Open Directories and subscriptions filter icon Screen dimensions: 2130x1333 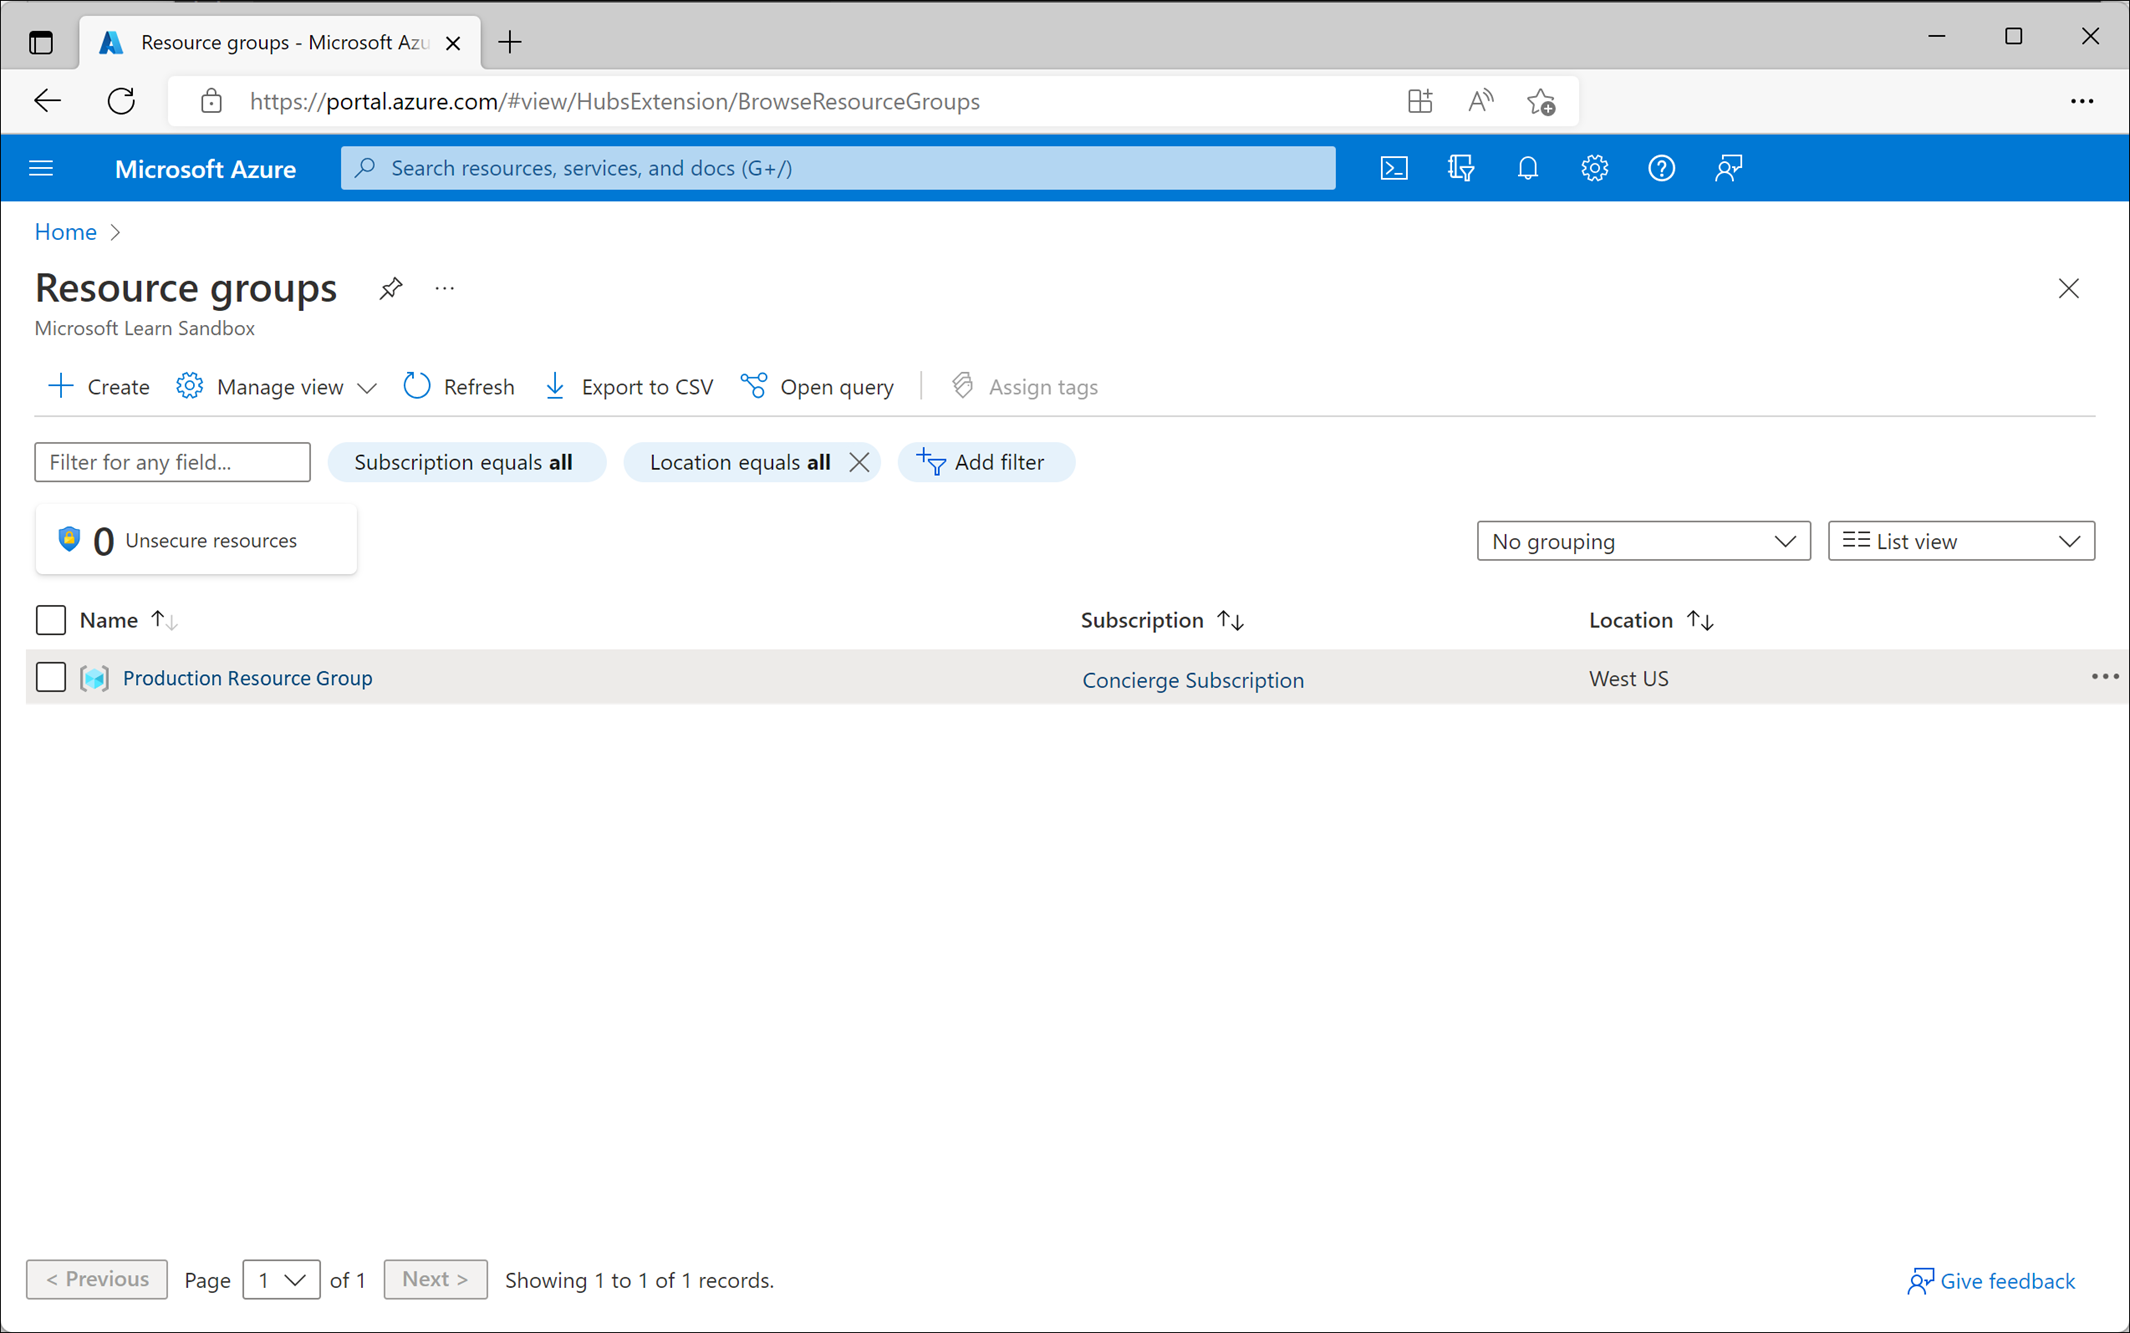point(1461,168)
